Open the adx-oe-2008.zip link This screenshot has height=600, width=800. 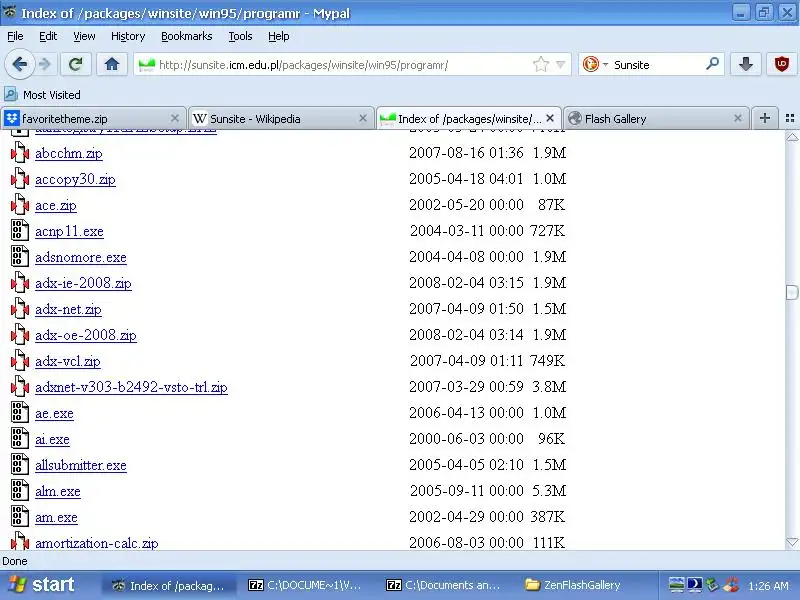(x=86, y=335)
